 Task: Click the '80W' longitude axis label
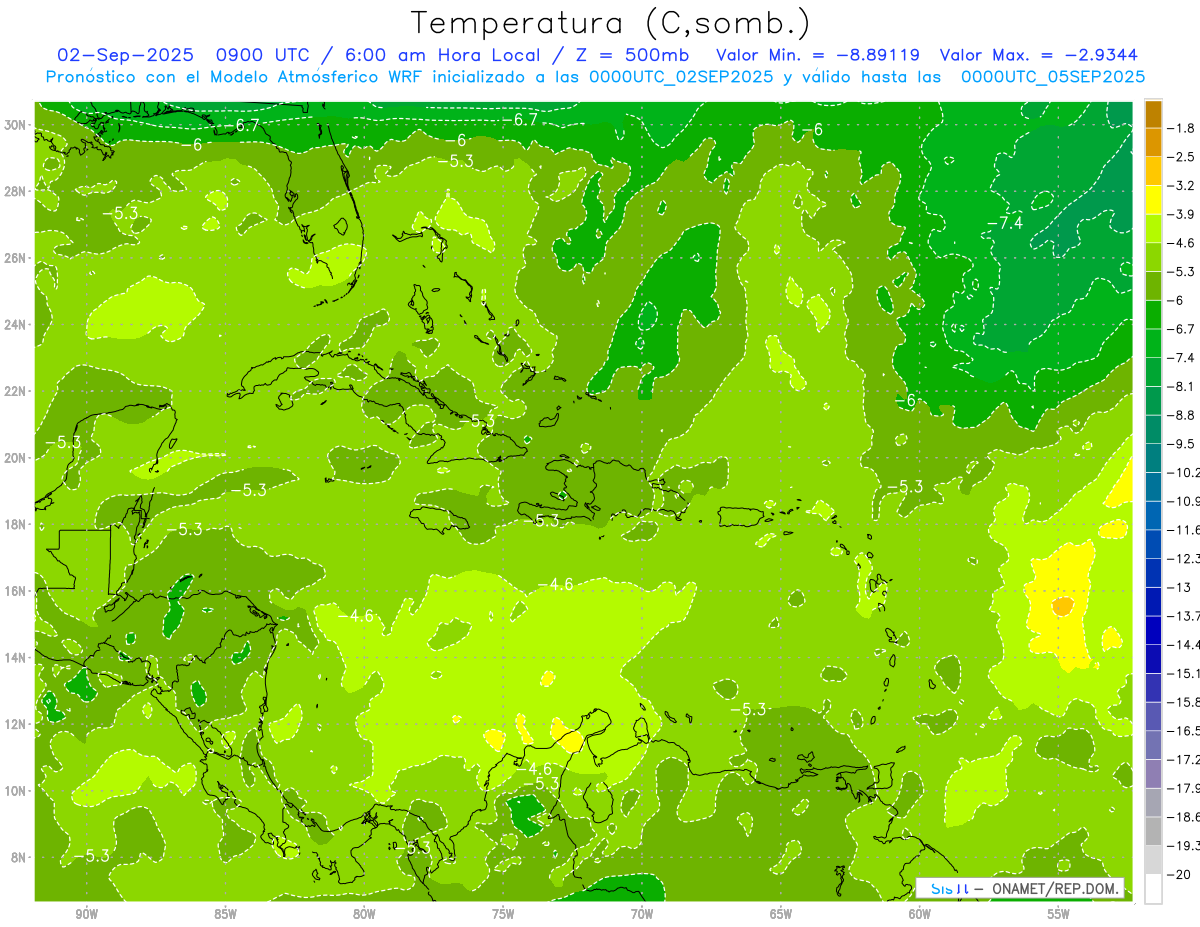(x=364, y=915)
